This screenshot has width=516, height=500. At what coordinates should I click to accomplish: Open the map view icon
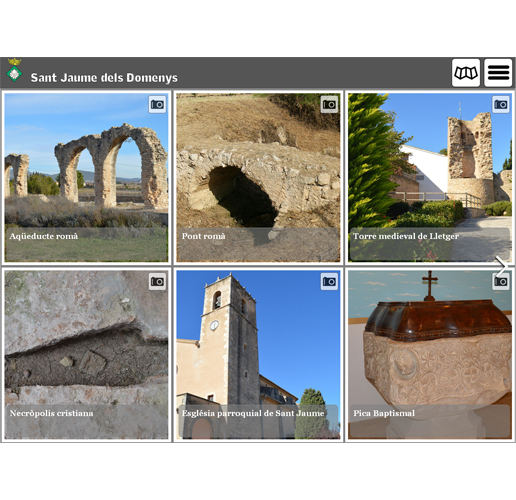(466, 73)
